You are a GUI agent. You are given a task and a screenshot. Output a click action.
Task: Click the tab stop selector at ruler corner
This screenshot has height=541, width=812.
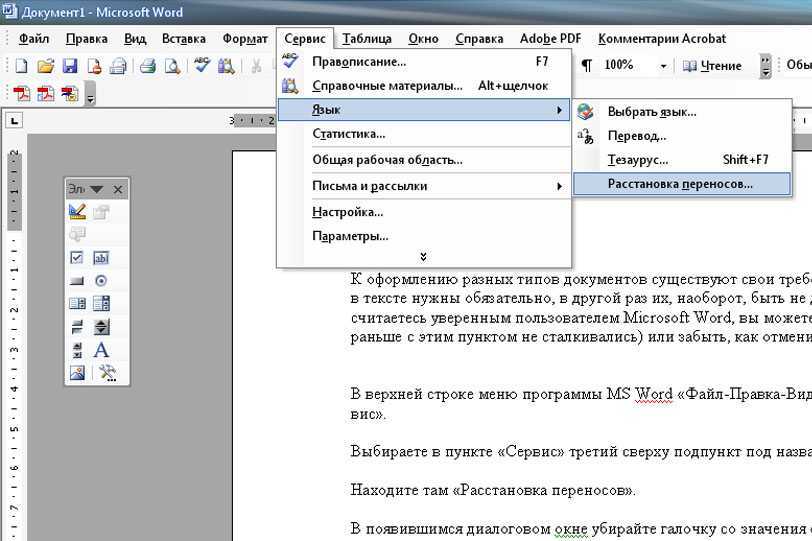tap(14, 121)
